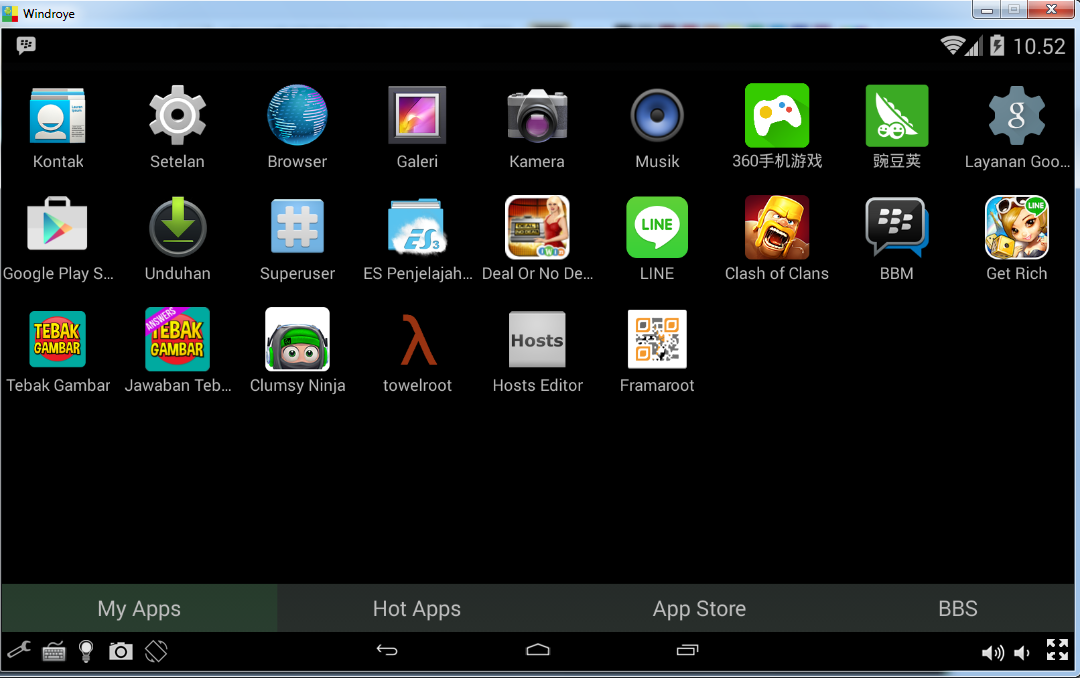Launch the Hosts Editor app
Viewport: 1080px width, 678px height.
tap(537, 339)
